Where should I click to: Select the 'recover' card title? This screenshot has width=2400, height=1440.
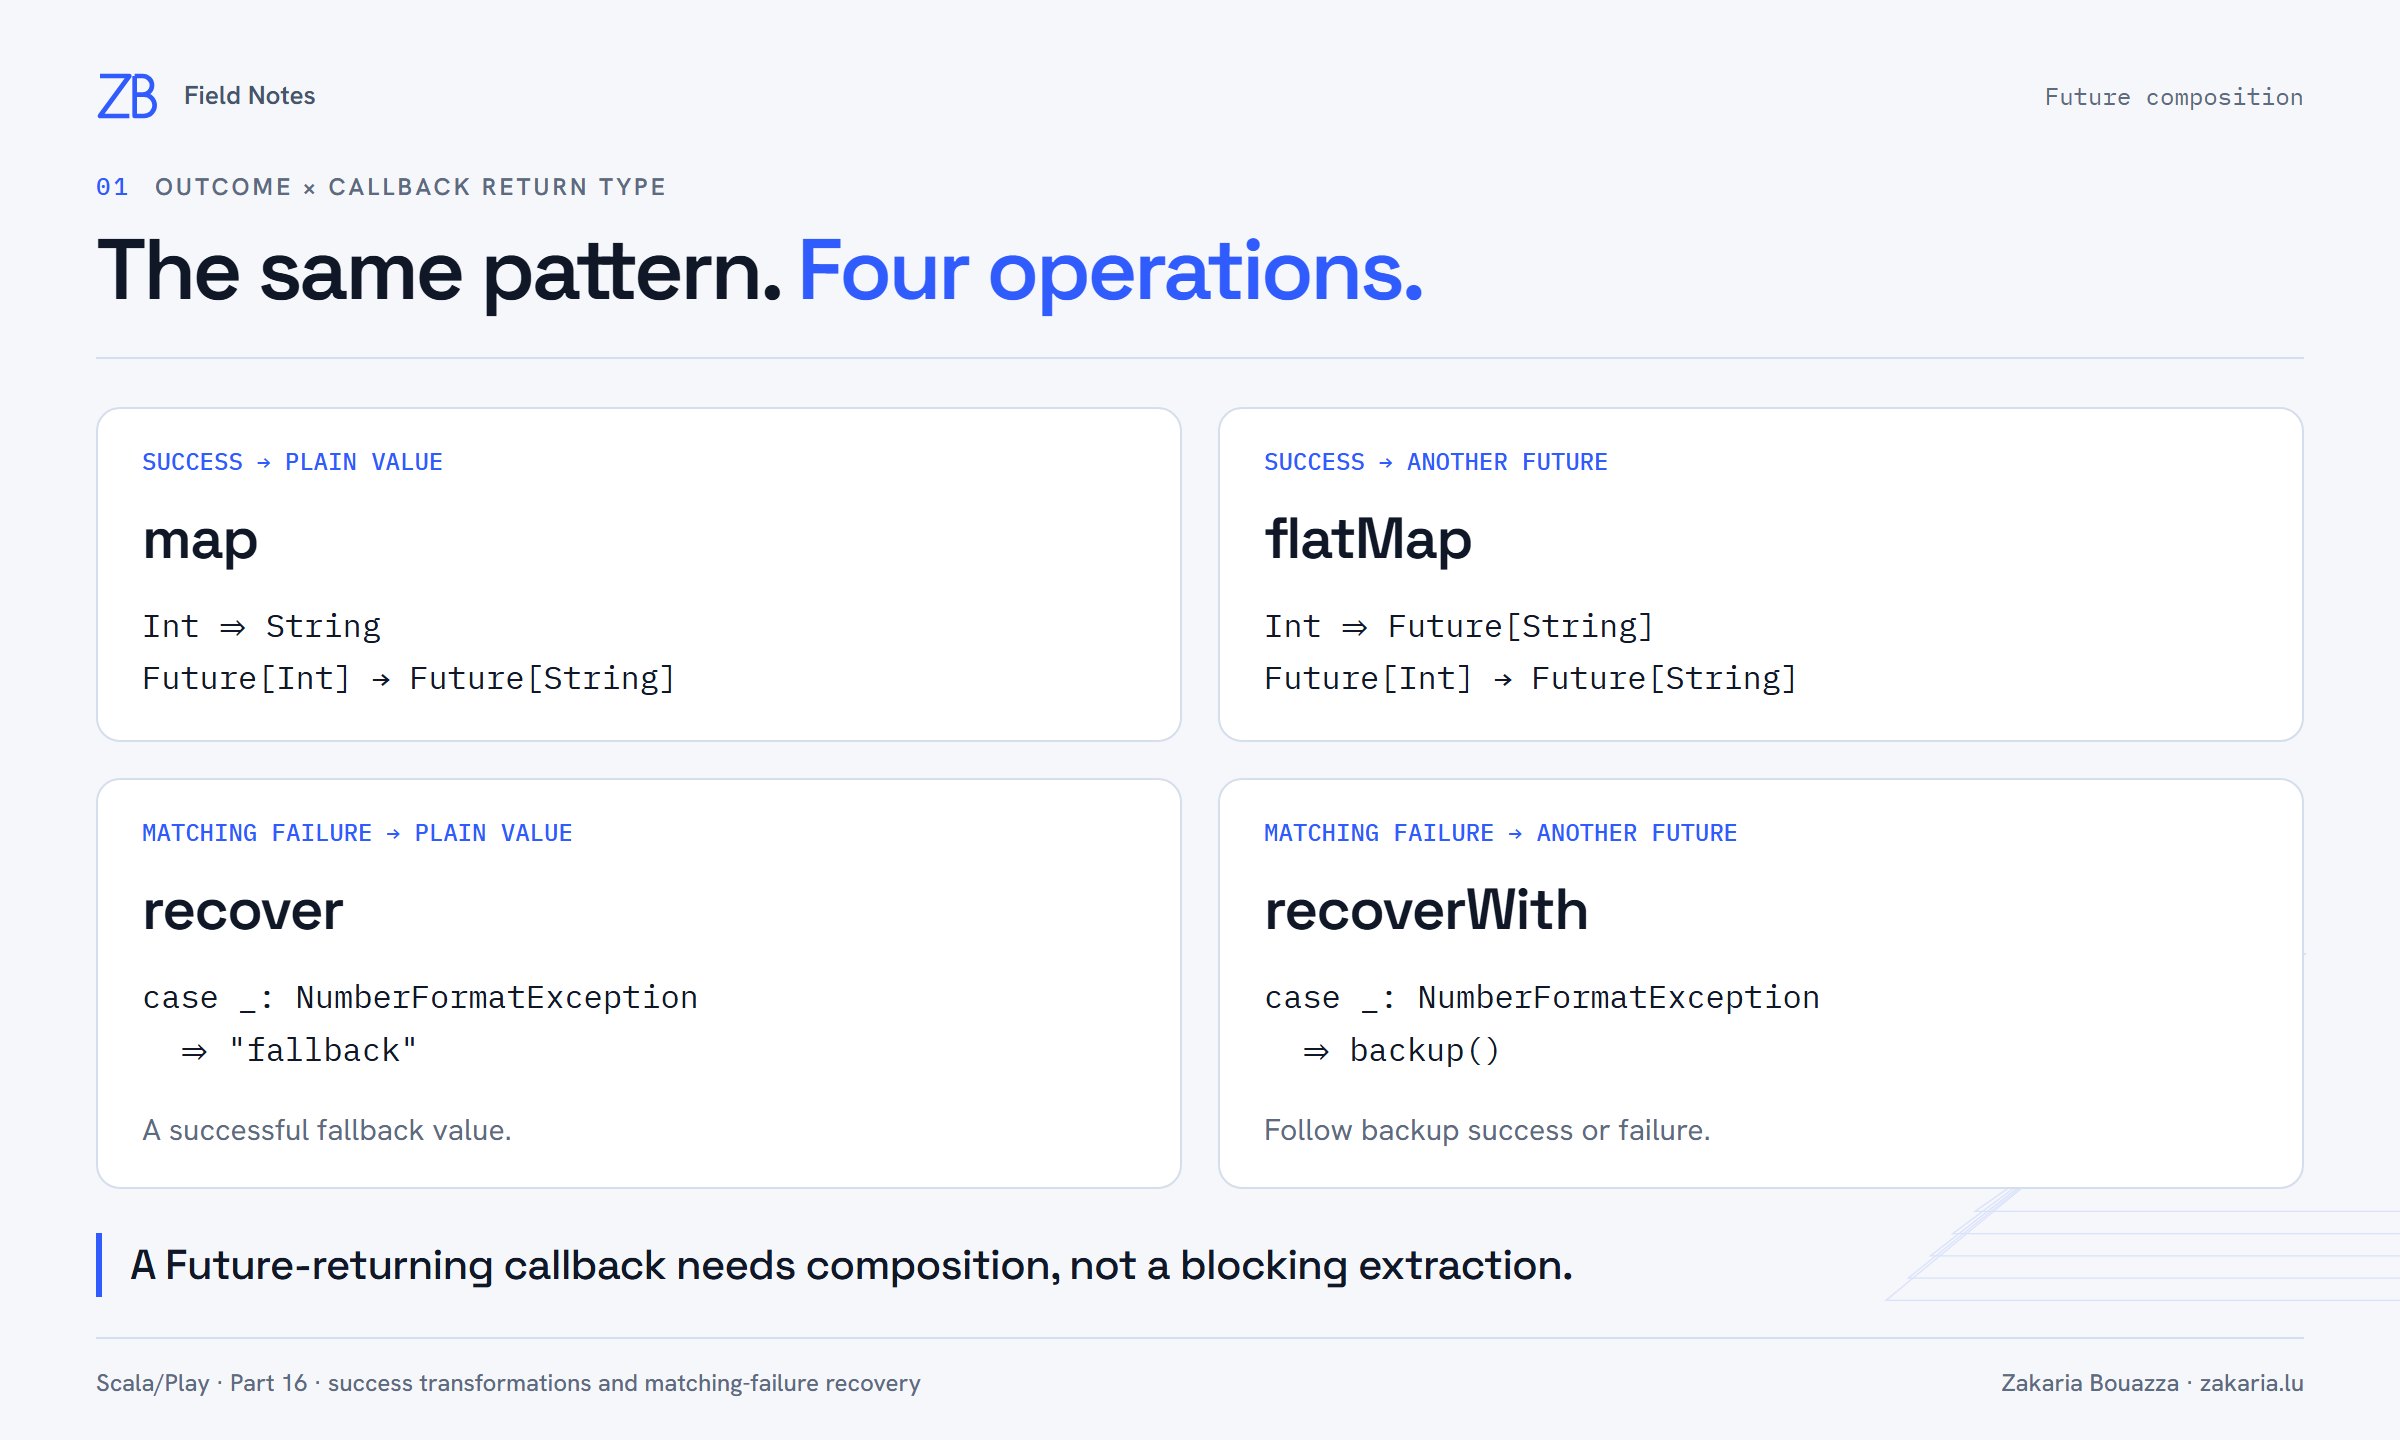243,911
